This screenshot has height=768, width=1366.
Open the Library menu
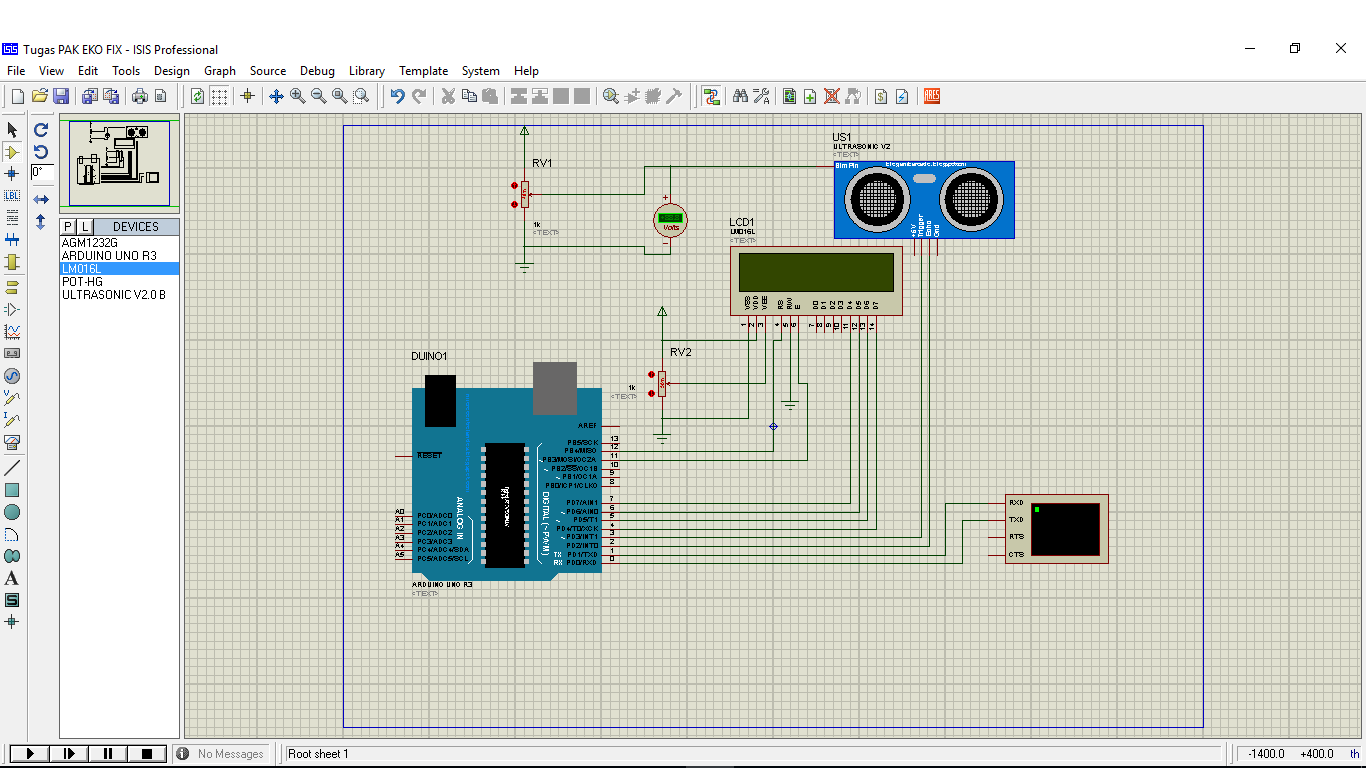(366, 71)
